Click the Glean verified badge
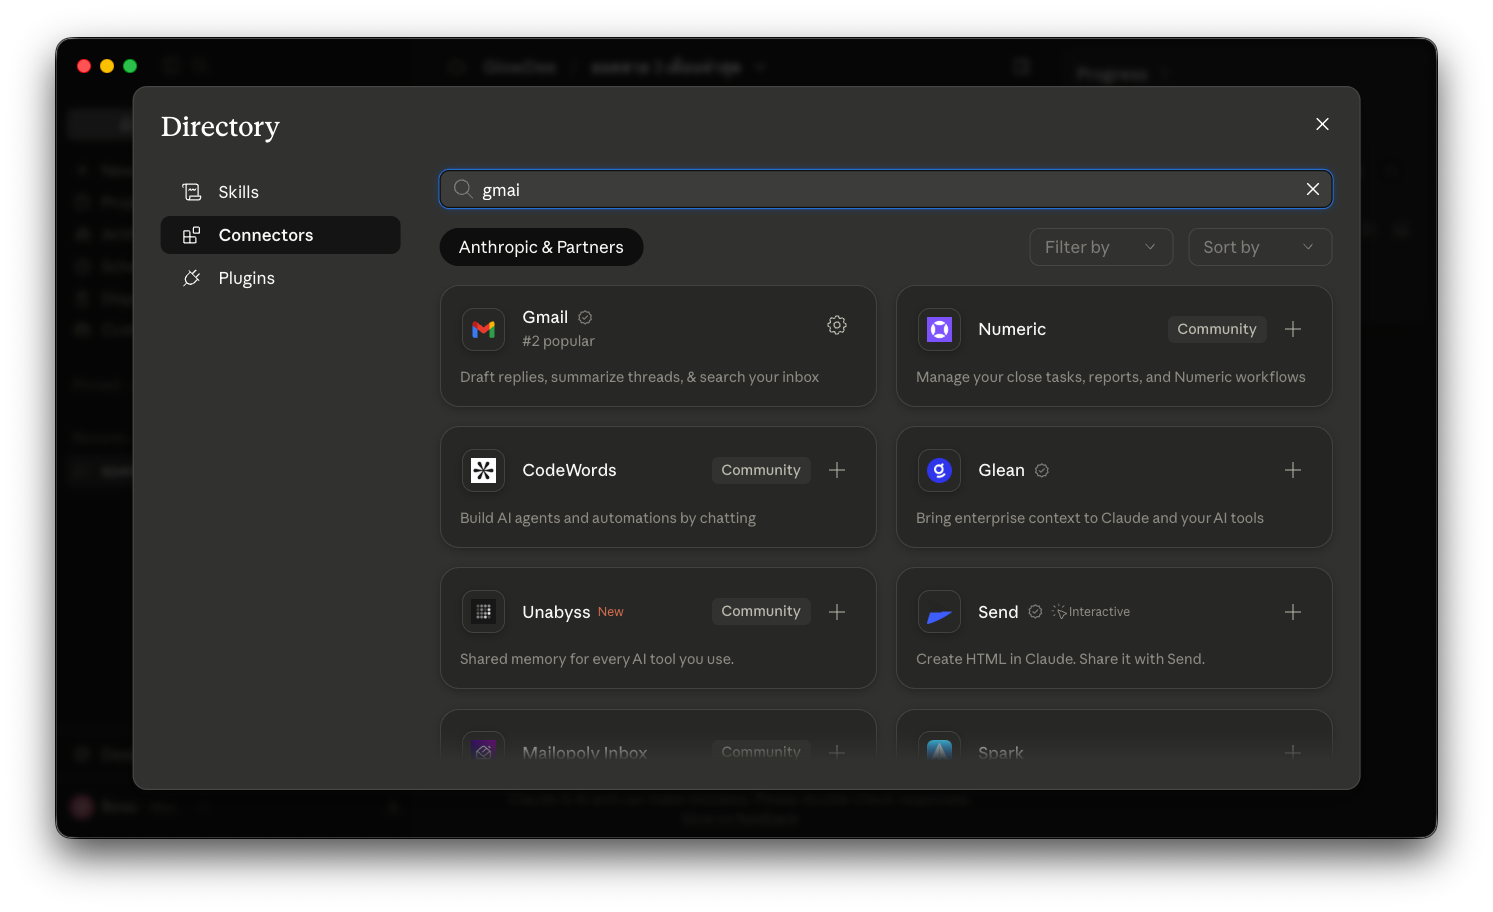This screenshot has height=912, width=1493. [1042, 470]
